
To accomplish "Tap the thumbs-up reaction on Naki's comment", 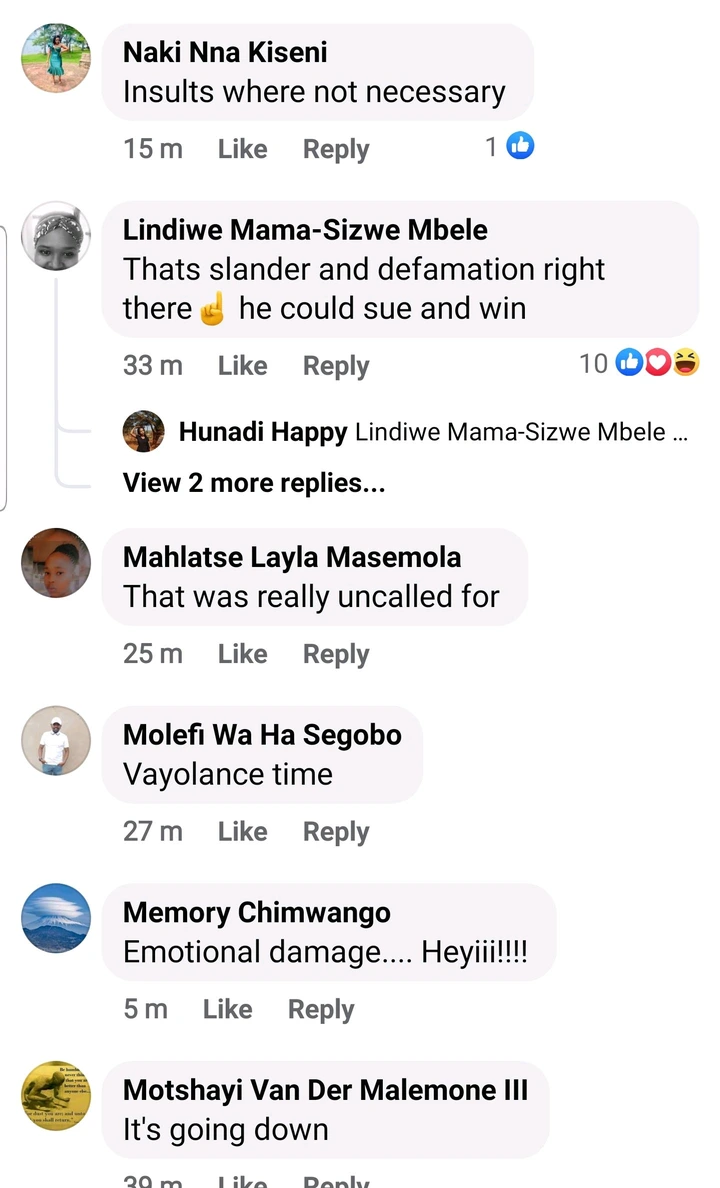I will [520, 147].
